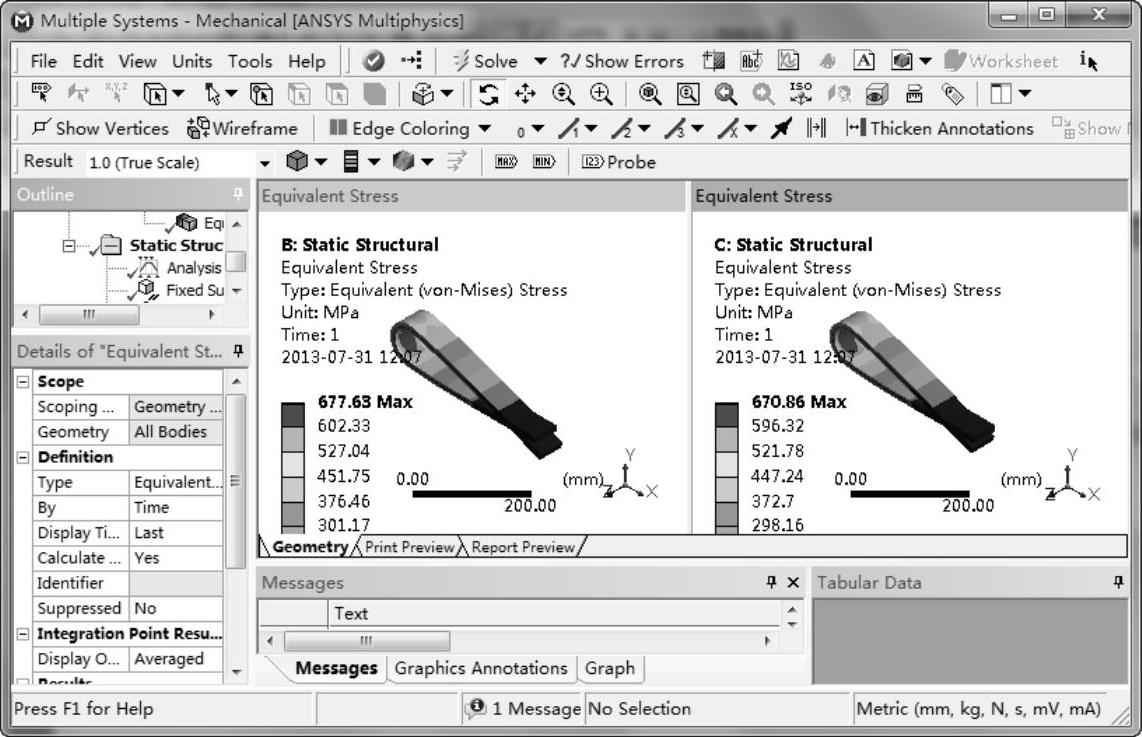Open the File menu
Image resolution: width=1142 pixels, height=737 pixels.
pyautogui.click(x=44, y=61)
